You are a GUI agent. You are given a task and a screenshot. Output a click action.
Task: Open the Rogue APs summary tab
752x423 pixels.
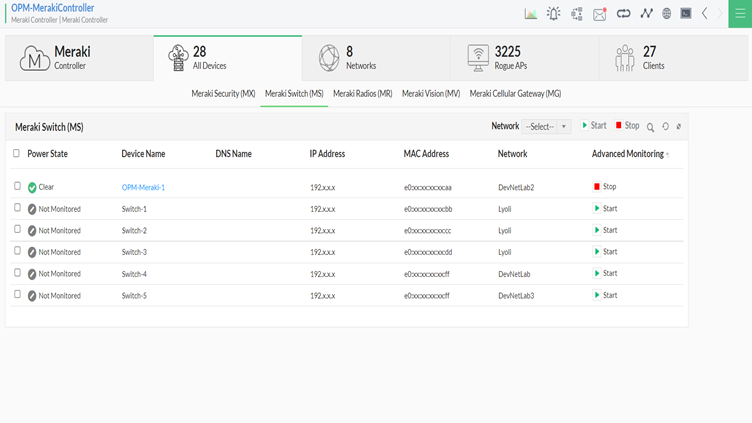coord(522,58)
